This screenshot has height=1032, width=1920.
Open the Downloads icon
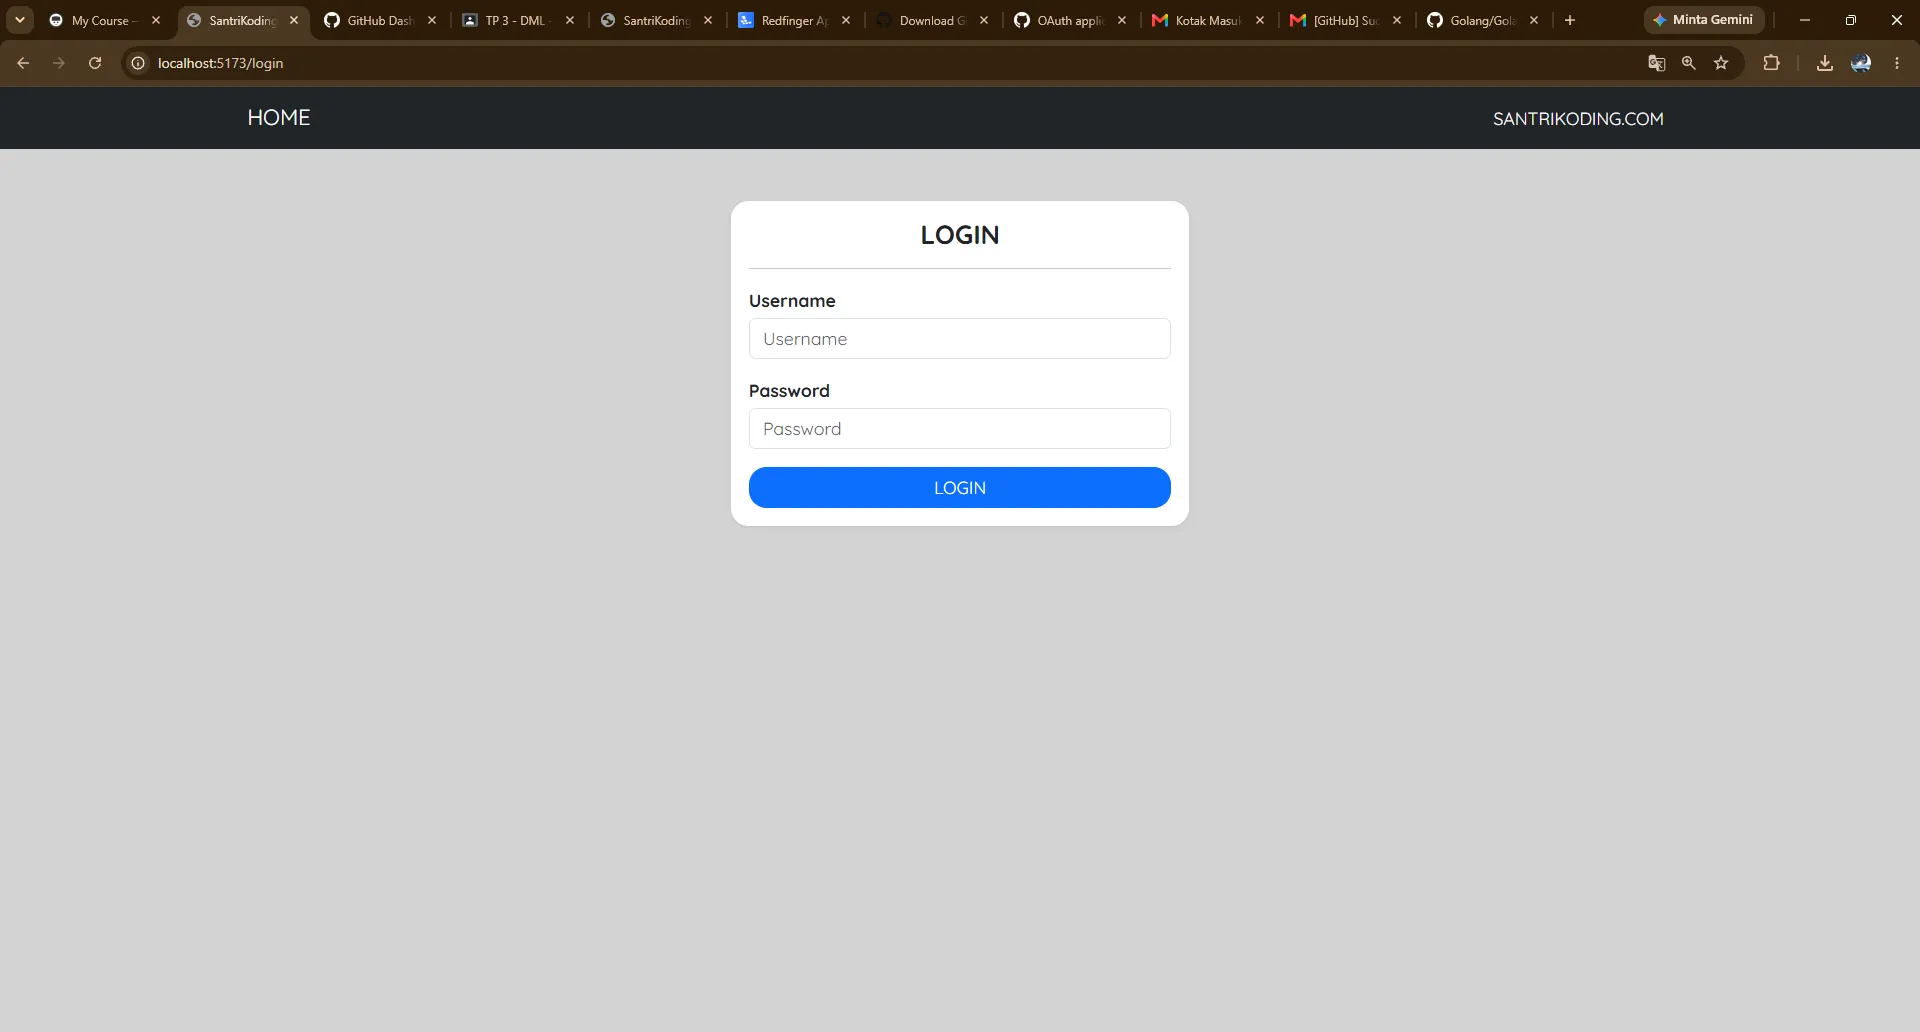tap(1825, 63)
